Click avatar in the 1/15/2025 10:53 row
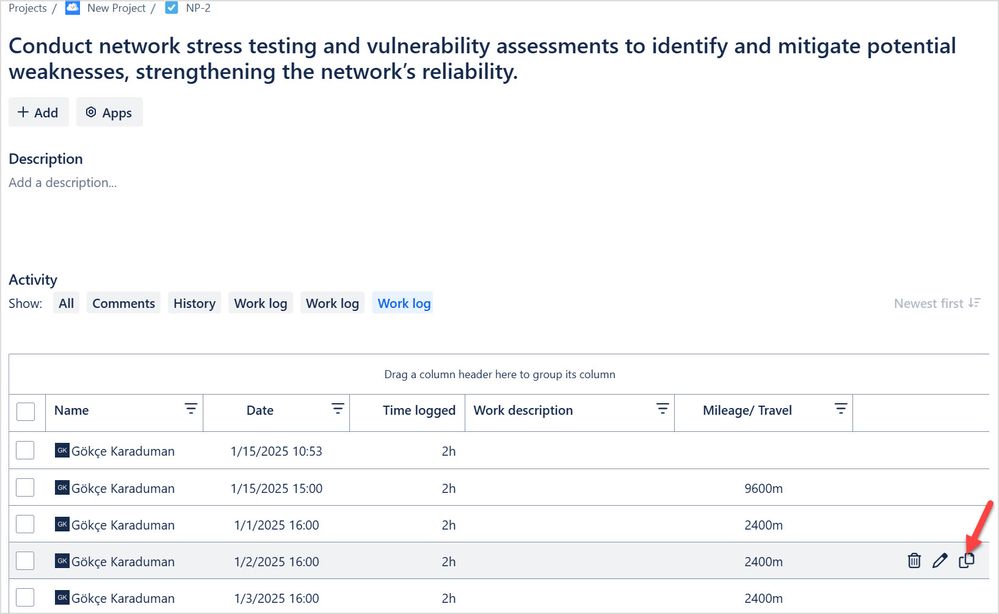The width and height of the screenshot is (999, 614). point(62,450)
